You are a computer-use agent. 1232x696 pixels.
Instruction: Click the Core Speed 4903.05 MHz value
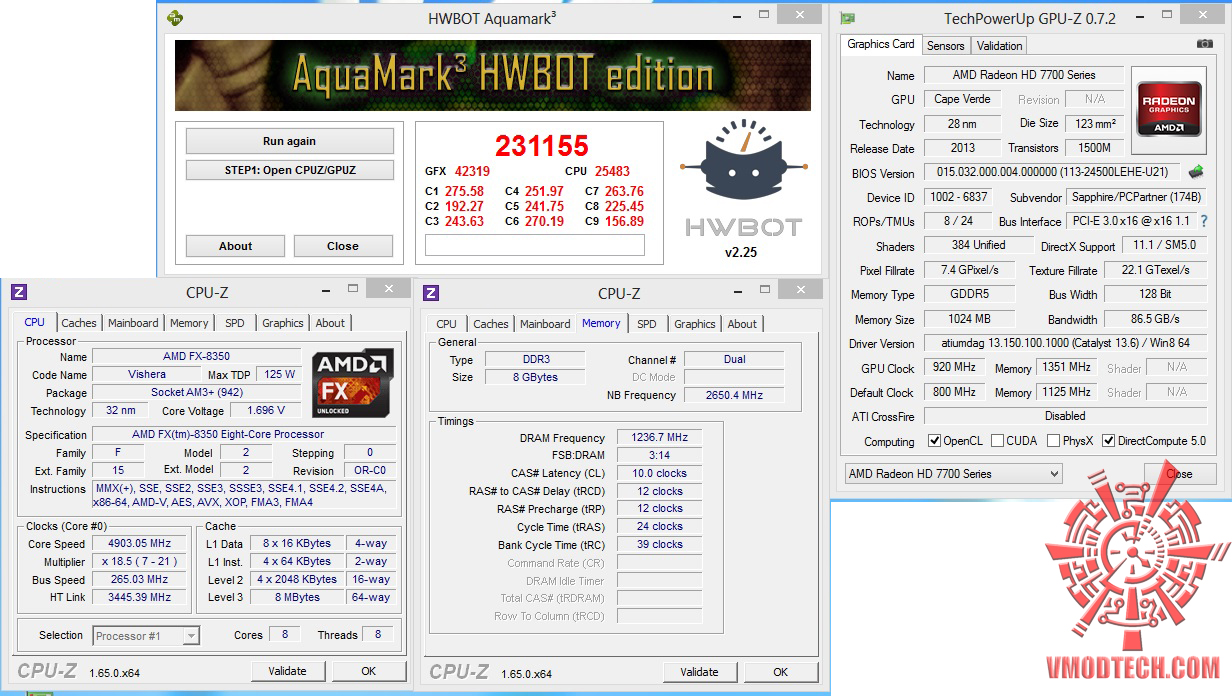click(x=139, y=543)
